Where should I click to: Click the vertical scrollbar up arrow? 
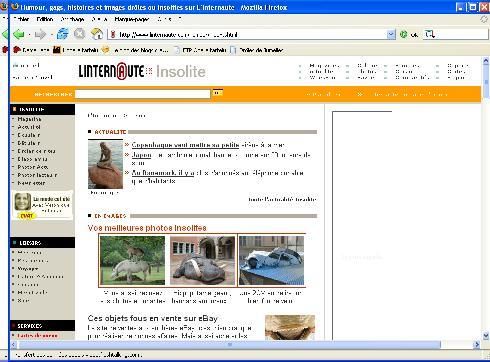tap(485, 61)
